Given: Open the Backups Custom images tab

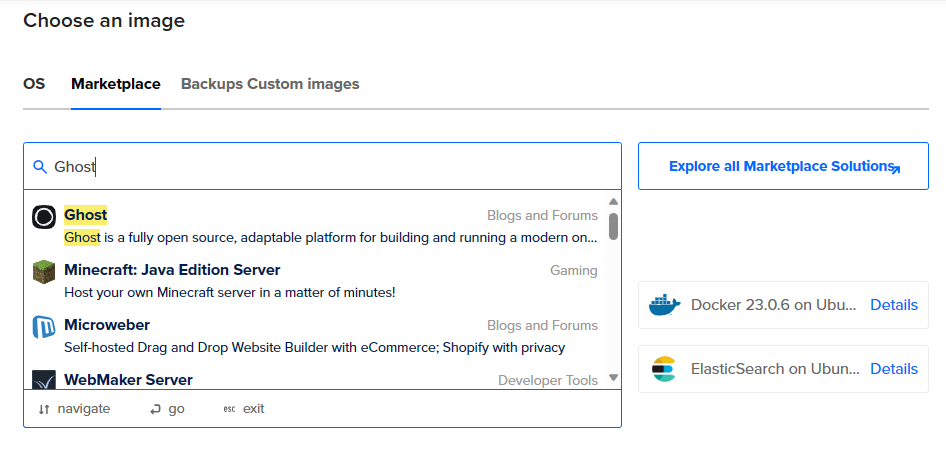Looking at the screenshot, I should 270,84.
